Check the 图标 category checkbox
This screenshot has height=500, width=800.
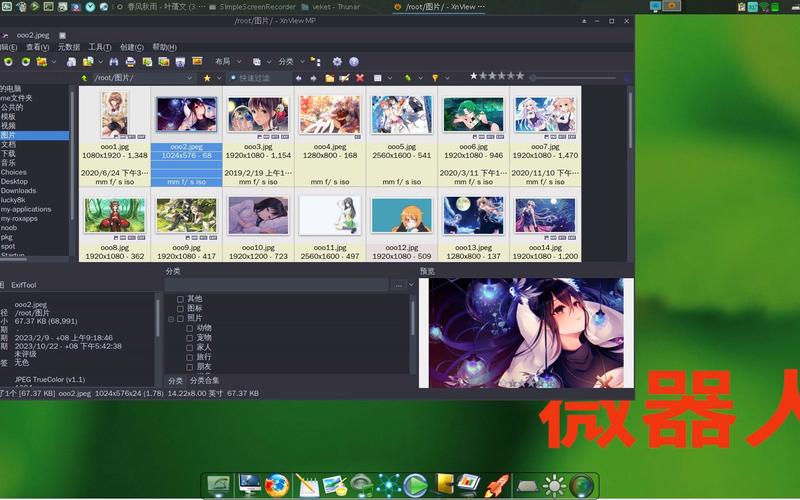click(180, 309)
